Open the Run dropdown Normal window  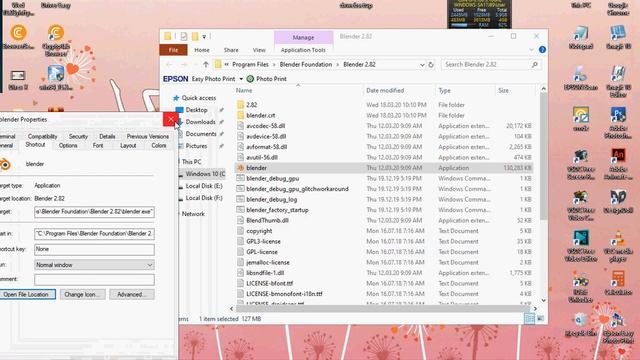click(x=94, y=265)
